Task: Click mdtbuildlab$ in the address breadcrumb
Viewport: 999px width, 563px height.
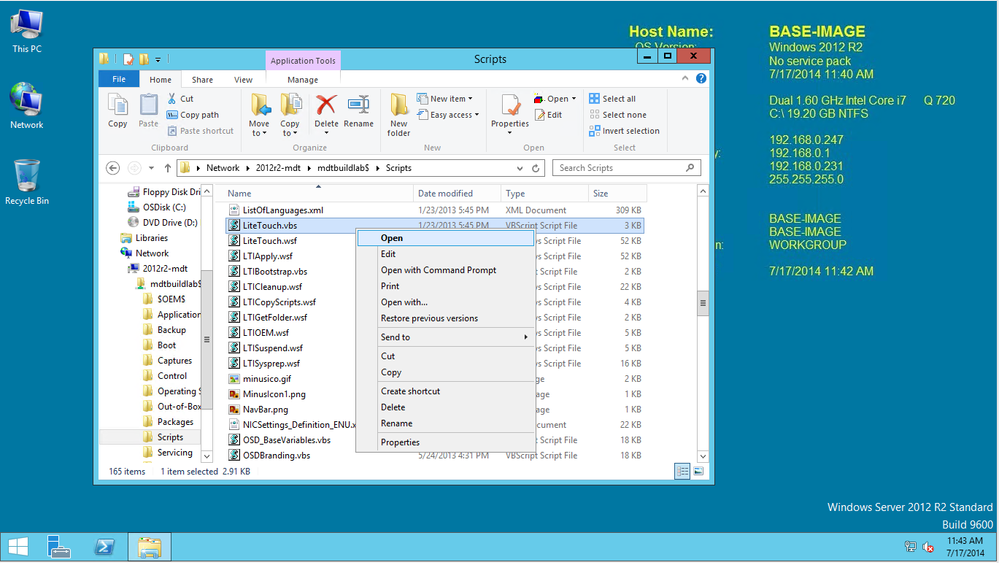Action: [x=343, y=168]
